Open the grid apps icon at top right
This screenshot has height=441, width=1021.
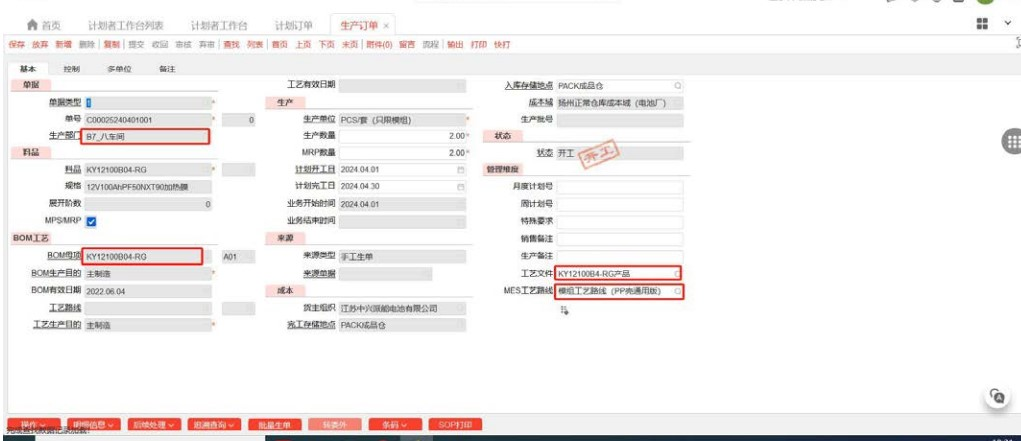(x=982, y=23)
